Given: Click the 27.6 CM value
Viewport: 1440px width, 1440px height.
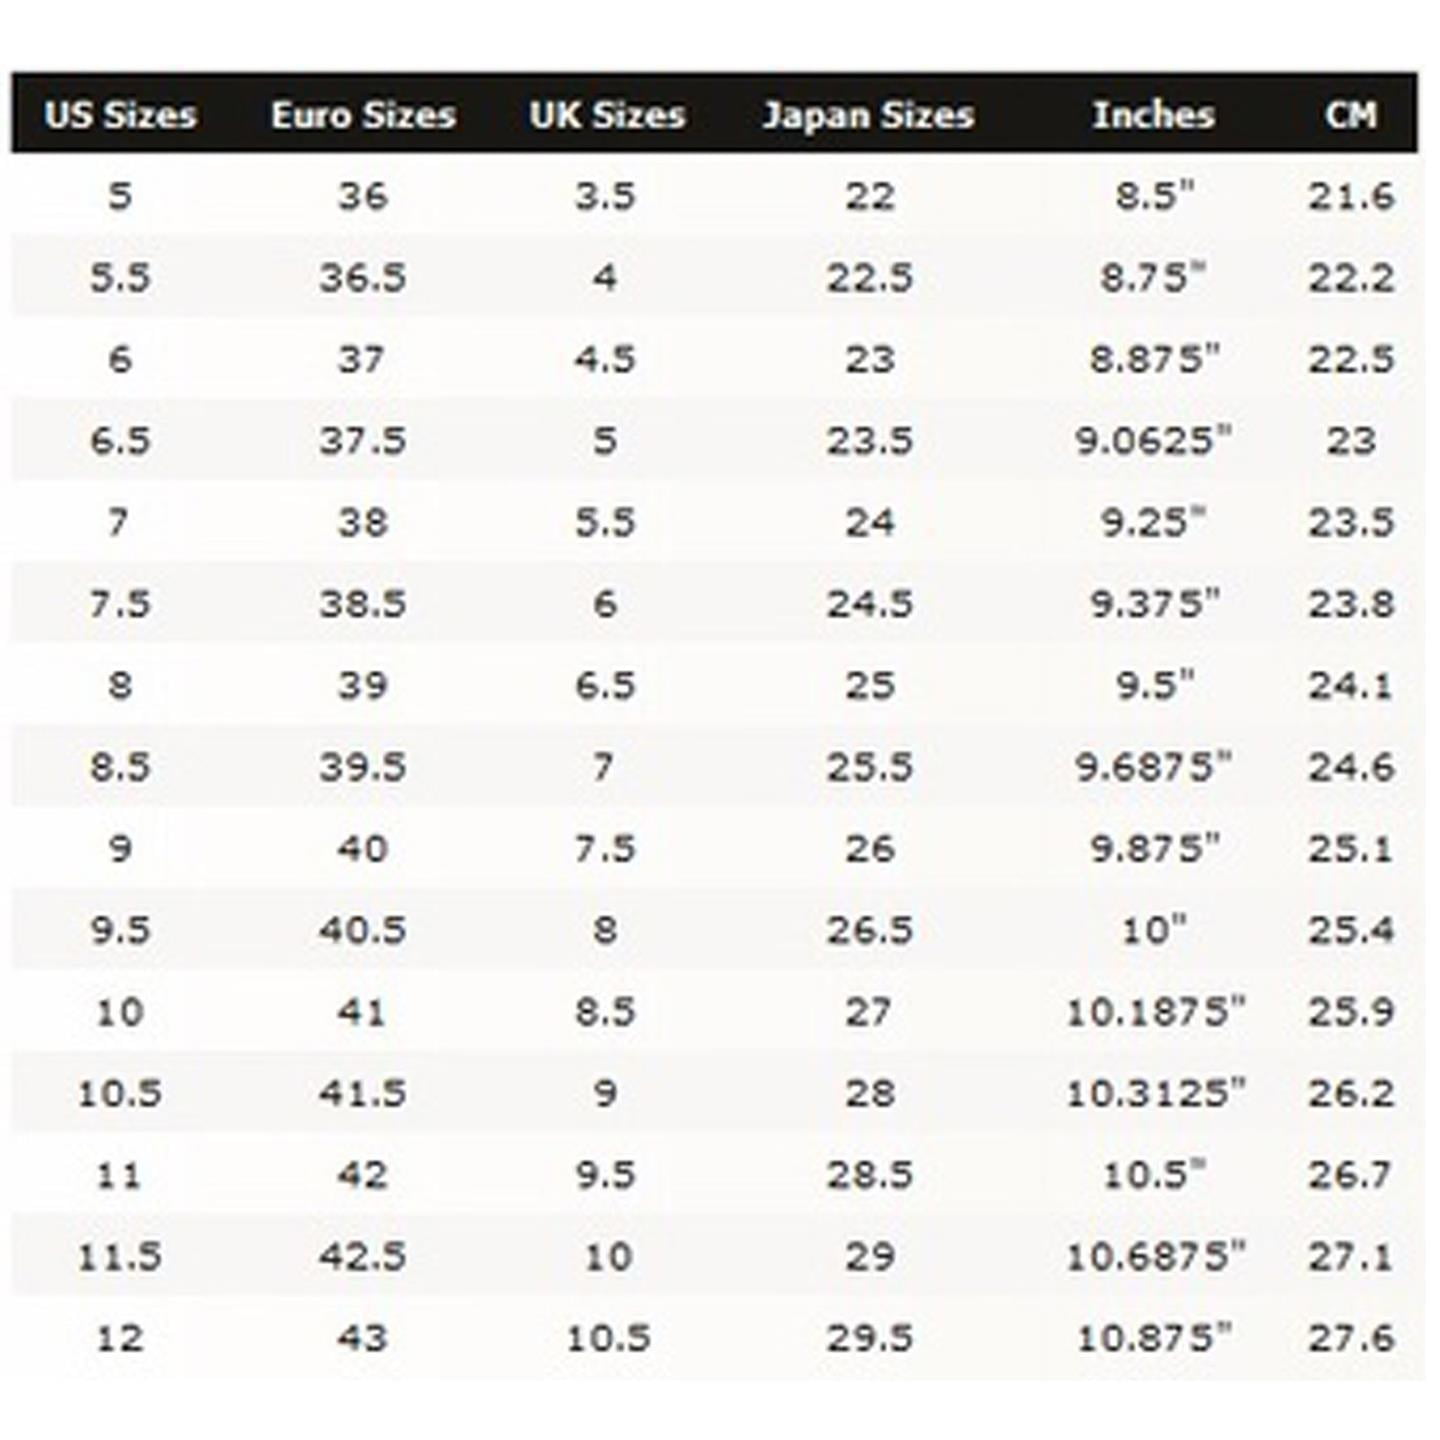Looking at the screenshot, I should point(1351,1338).
